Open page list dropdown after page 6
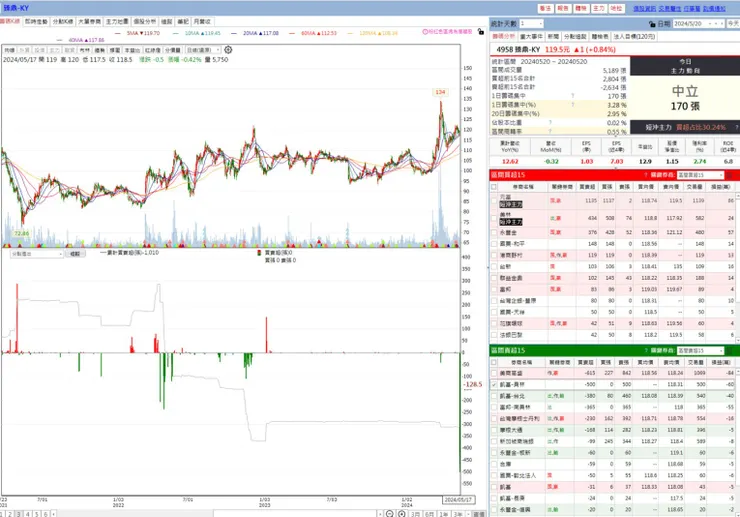Image resolution: width=740 pixels, height=517 pixels. coord(53,514)
